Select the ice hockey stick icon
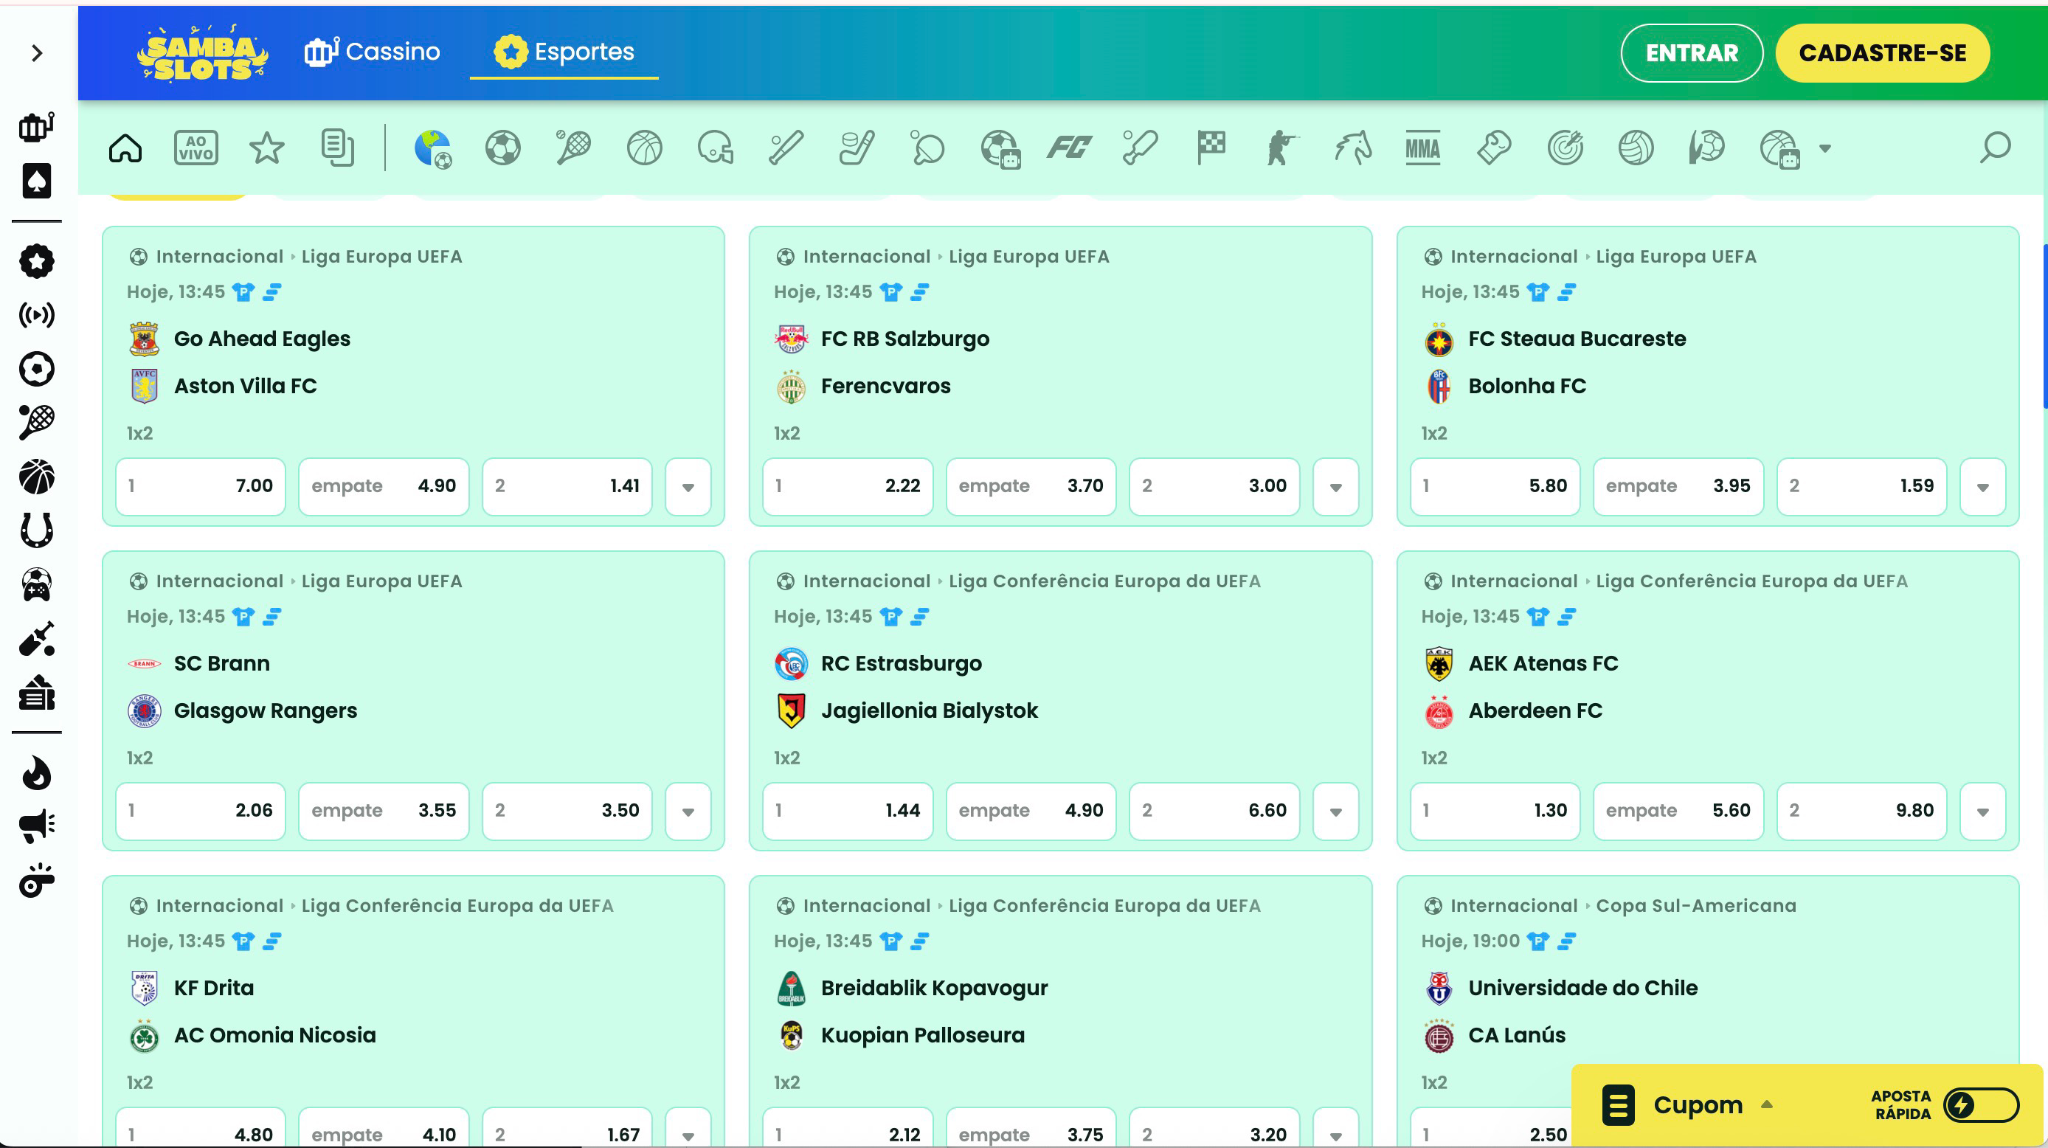This screenshot has width=2048, height=1148. [x=857, y=148]
